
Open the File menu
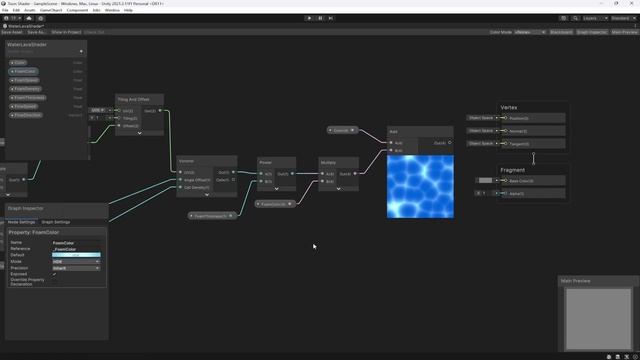click(x=5, y=10)
